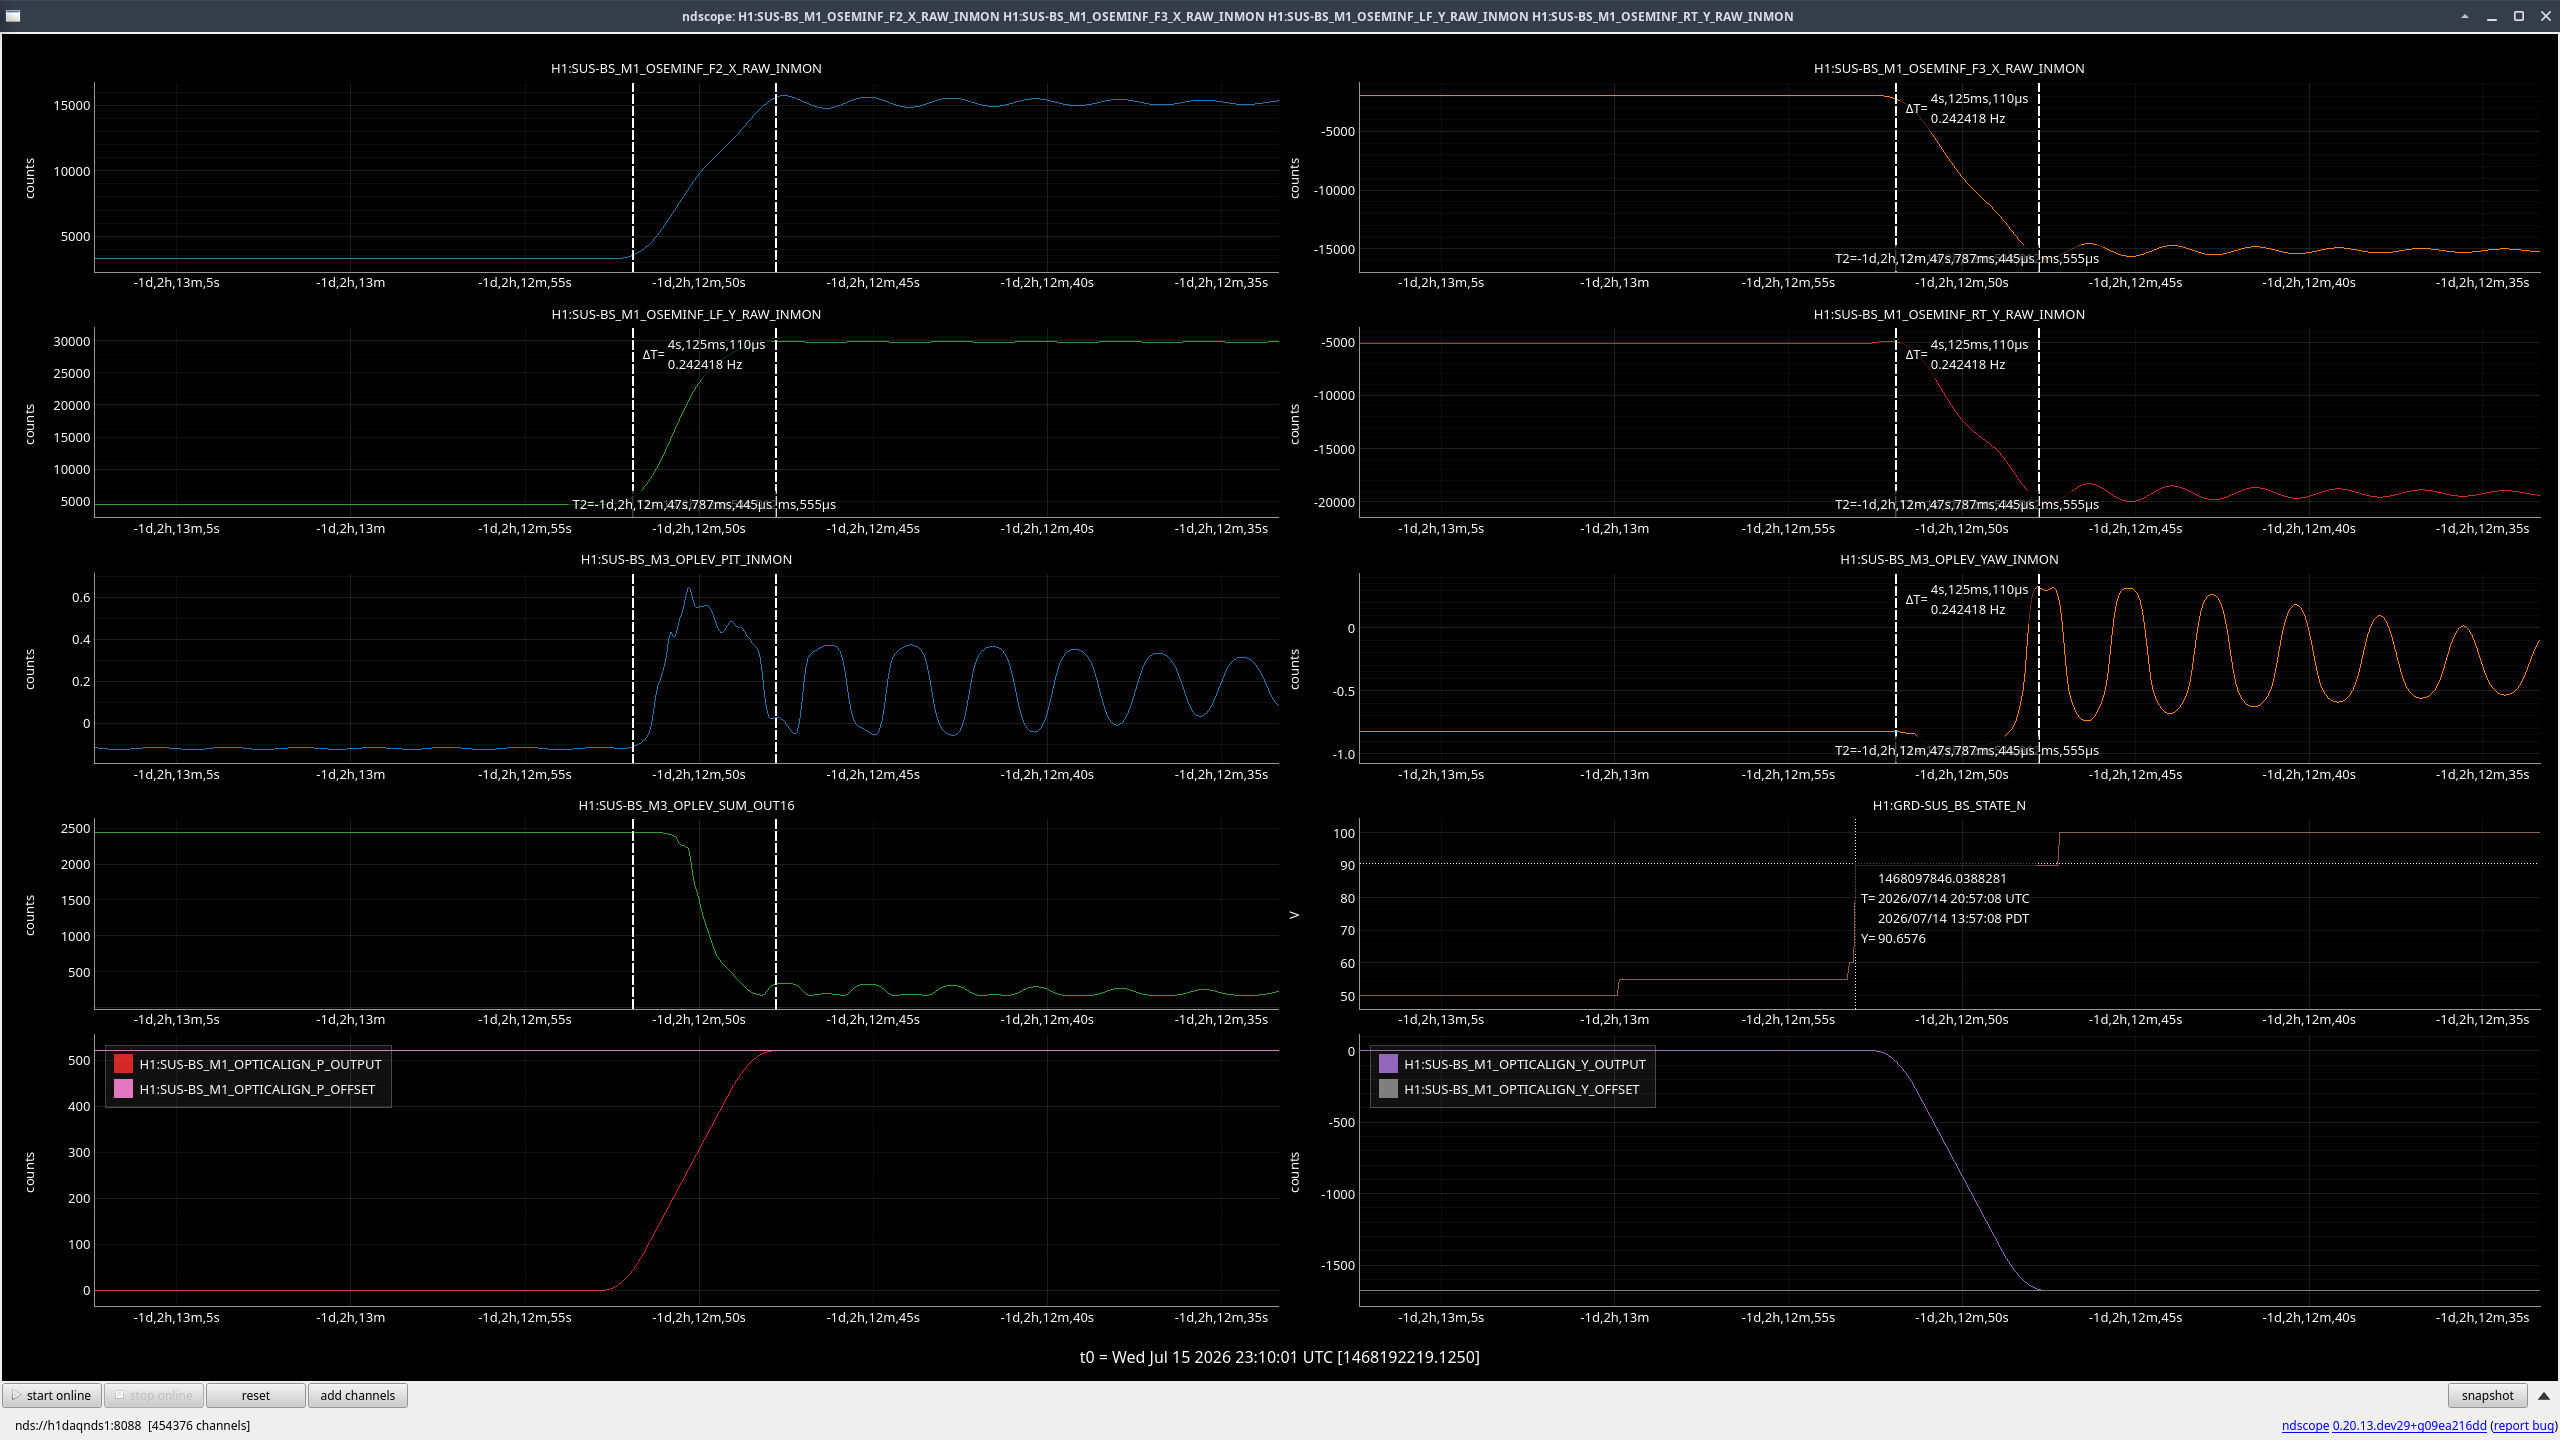
Task: Click the nds://h1daqnds1:8088 server status text
Action: tap(132, 1425)
